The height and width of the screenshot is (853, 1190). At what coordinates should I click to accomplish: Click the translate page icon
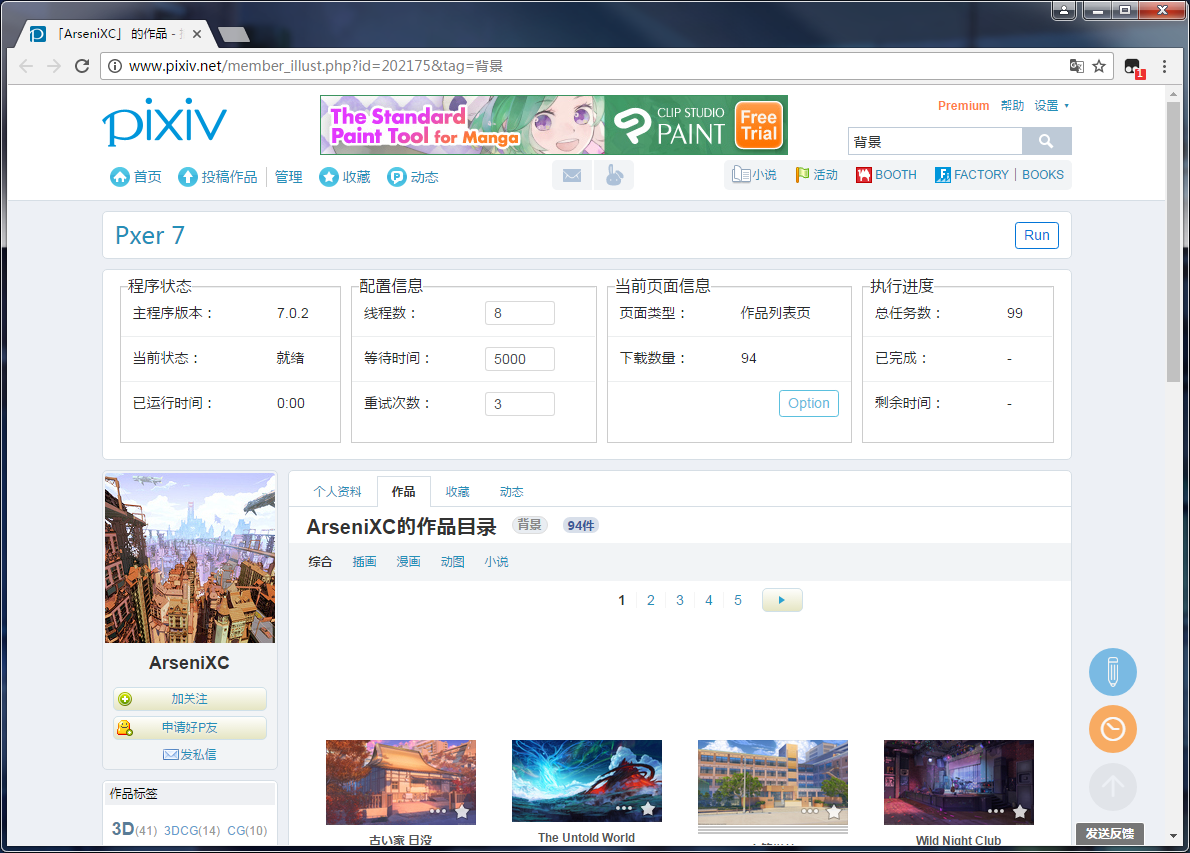(x=1076, y=66)
